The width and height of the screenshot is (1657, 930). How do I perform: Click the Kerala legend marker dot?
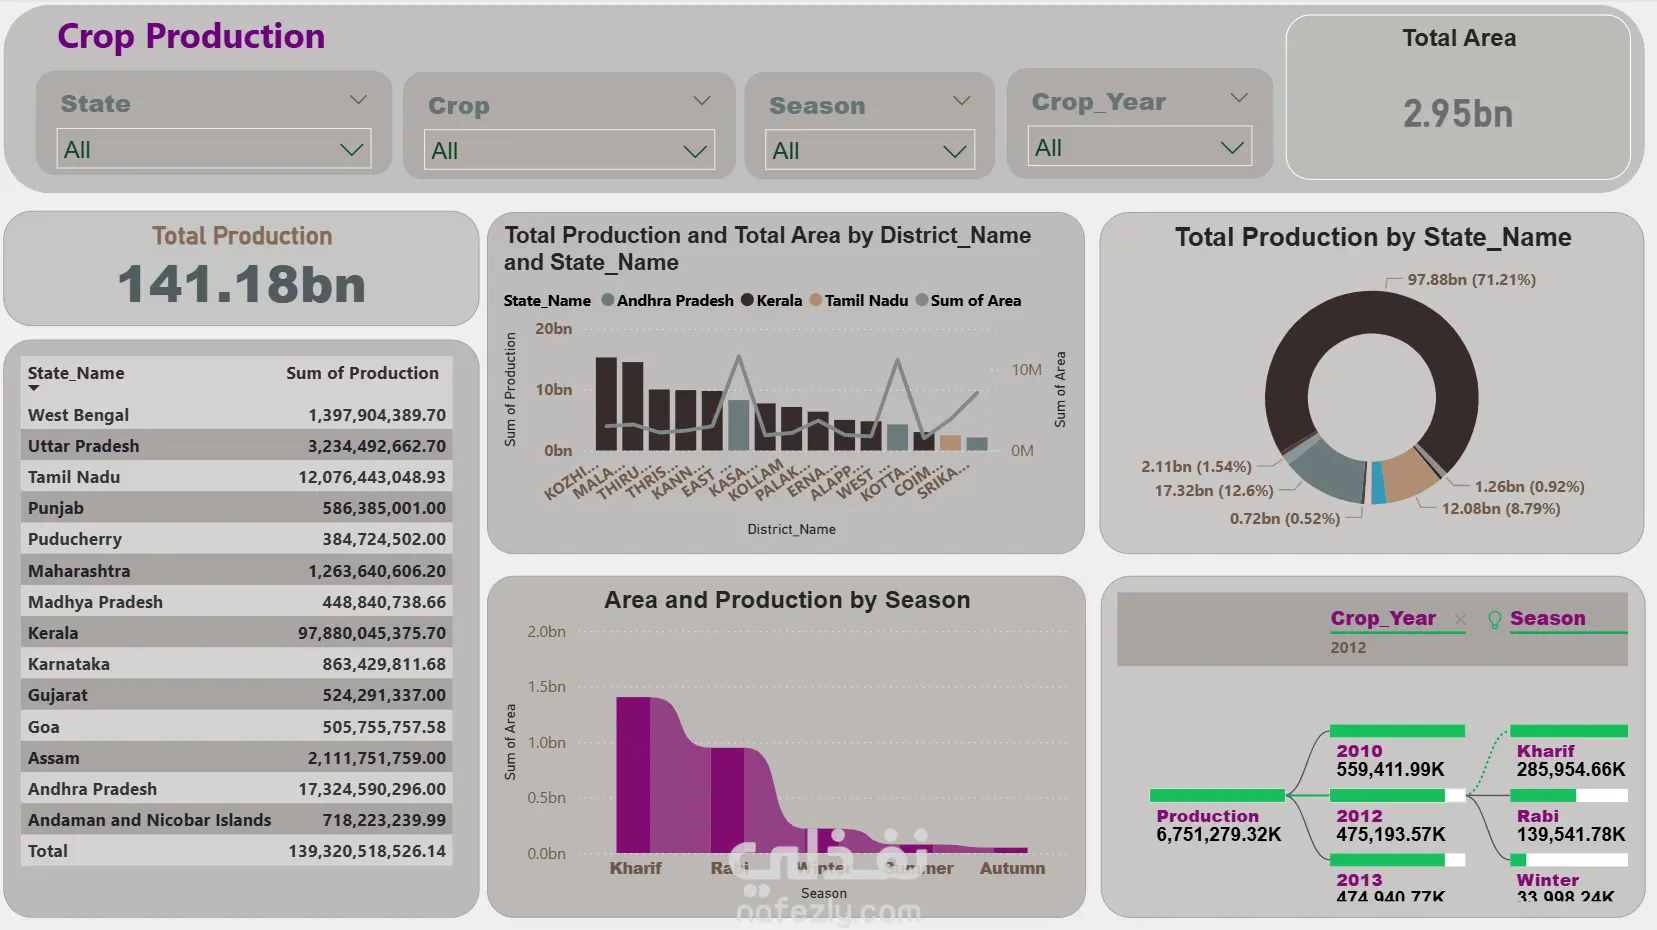point(747,300)
